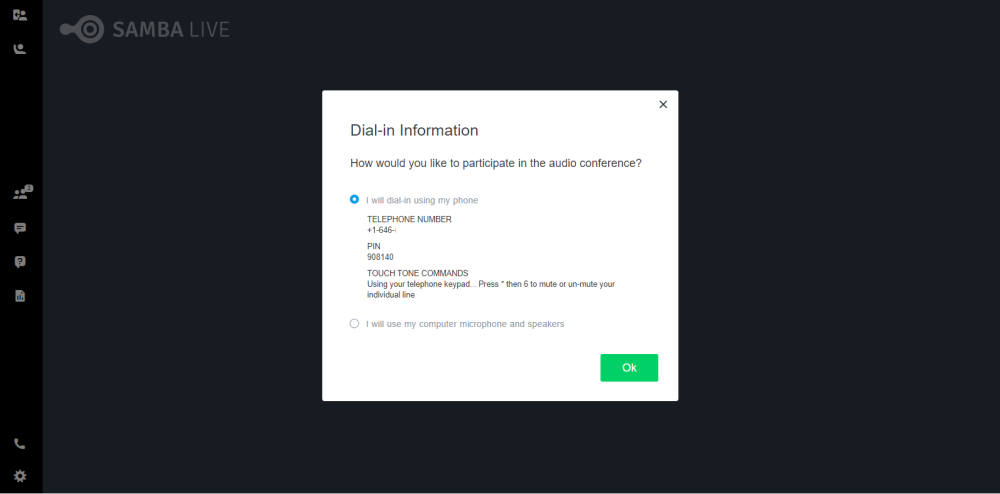The height and width of the screenshot is (494, 1000).
Task: Open the Q&A question bubble icon
Action: (x=20, y=262)
